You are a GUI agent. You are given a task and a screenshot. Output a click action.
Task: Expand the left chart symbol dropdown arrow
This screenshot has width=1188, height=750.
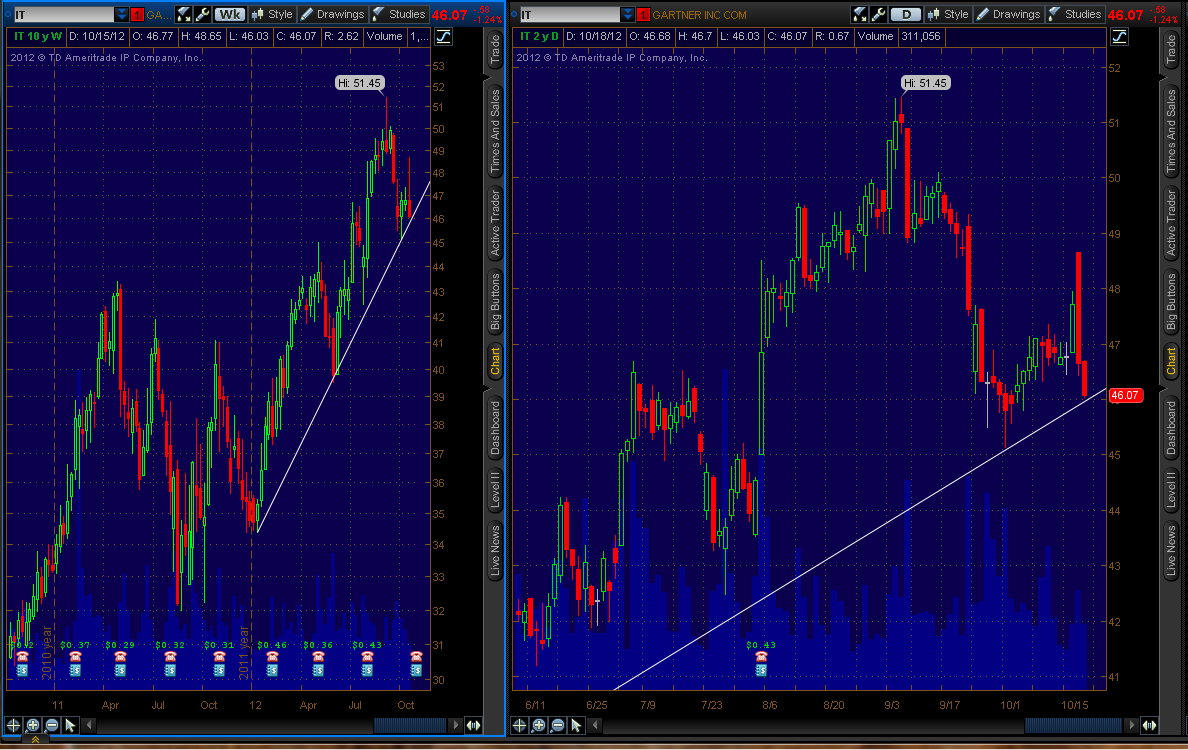tap(121, 14)
